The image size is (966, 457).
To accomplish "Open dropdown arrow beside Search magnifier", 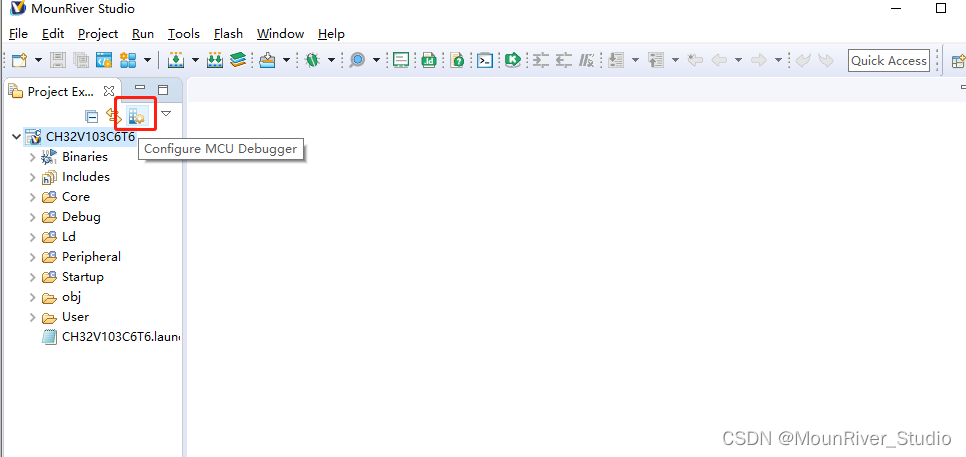I will [376, 60].
